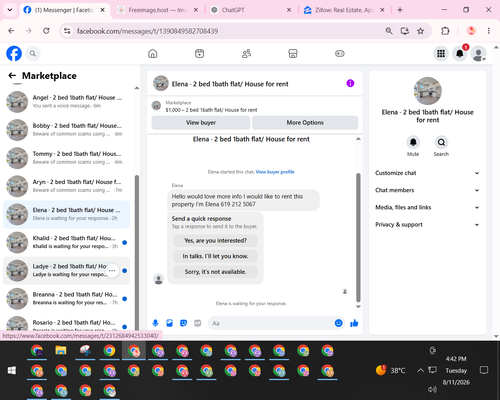Click More Options button

[305, 123]
